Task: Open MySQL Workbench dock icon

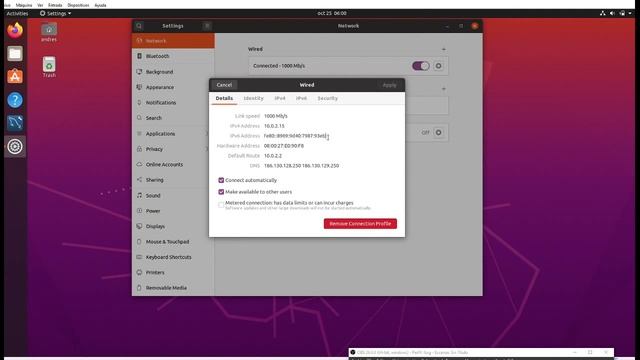Action: coord(15,123)
